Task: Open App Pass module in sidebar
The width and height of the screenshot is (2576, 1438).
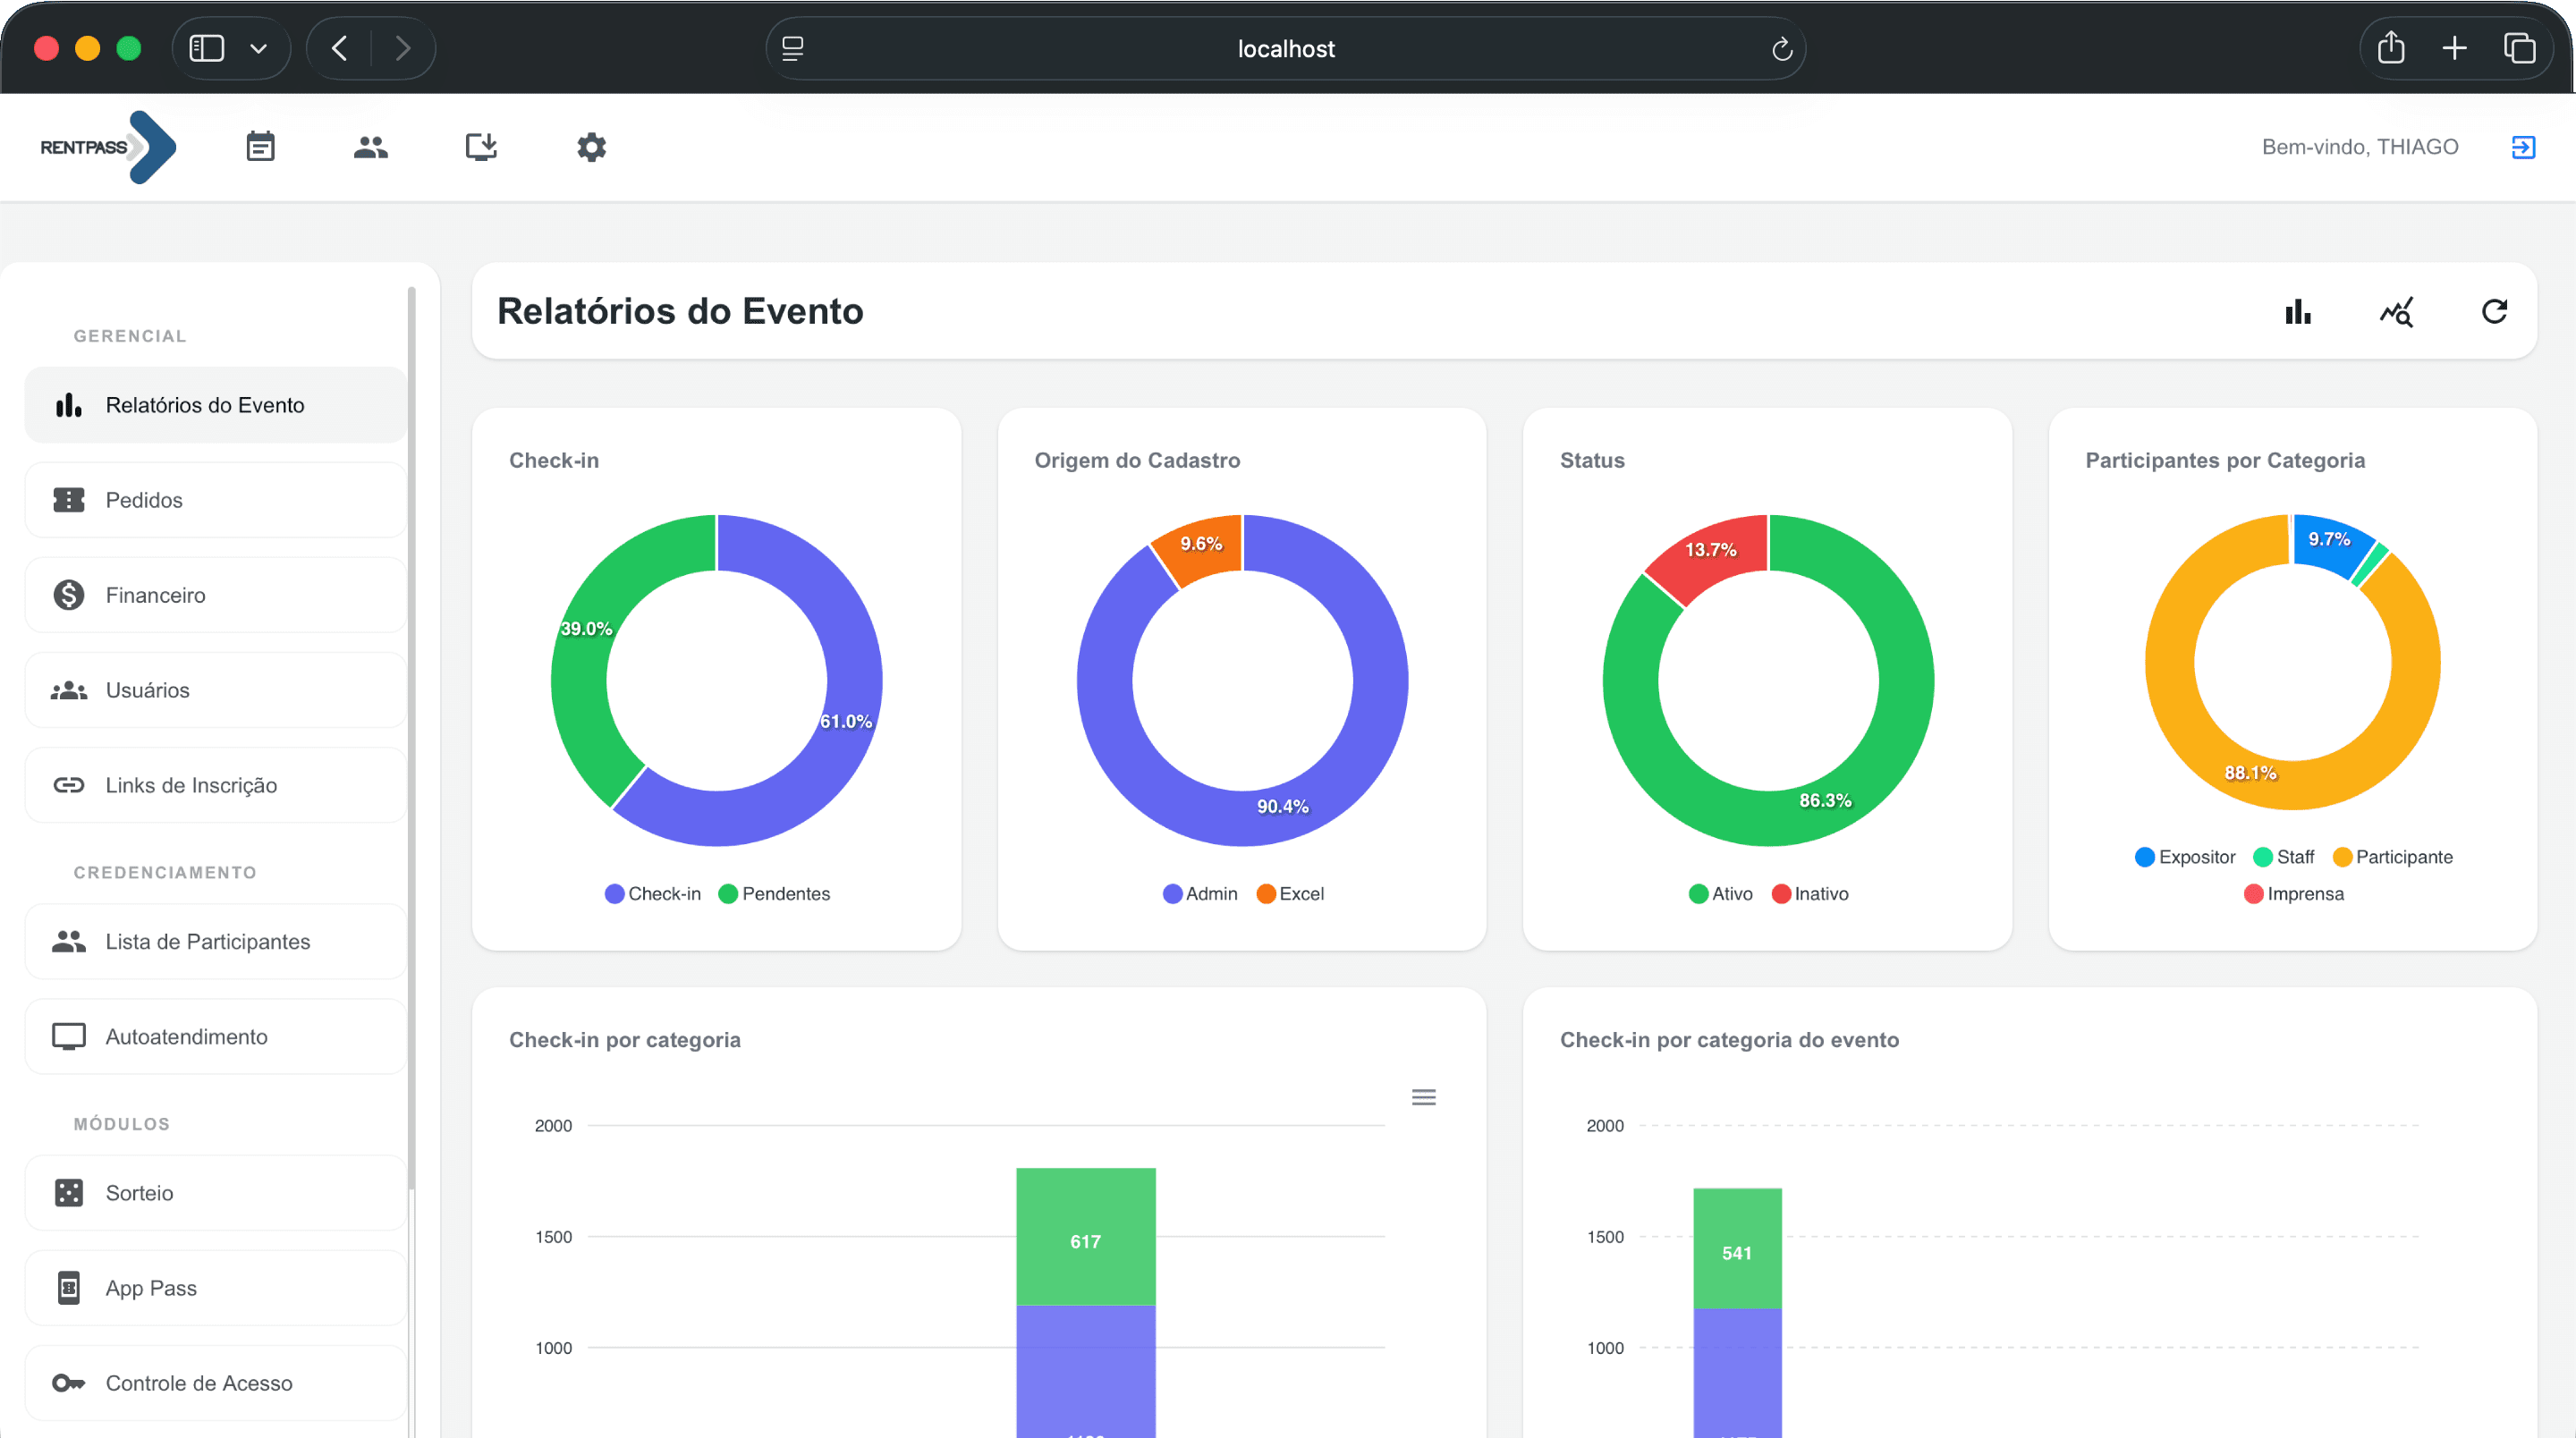Action: [215, 1287]
